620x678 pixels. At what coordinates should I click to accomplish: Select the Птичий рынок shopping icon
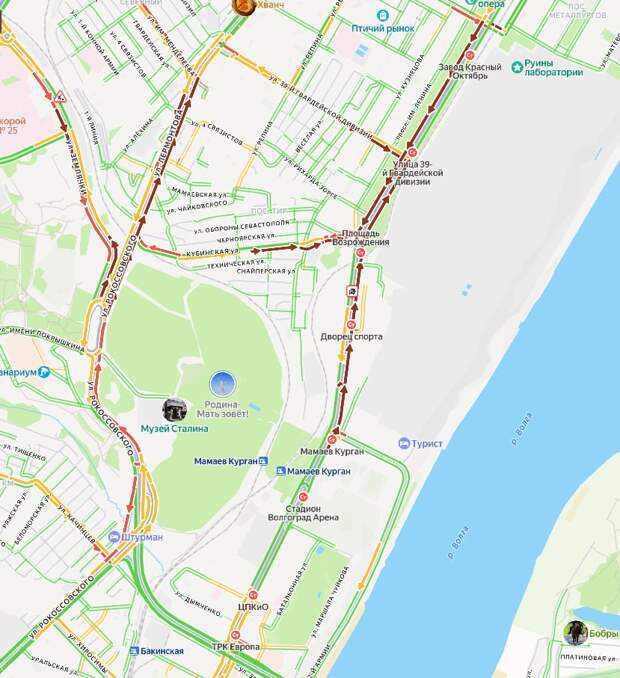[382, 16]
